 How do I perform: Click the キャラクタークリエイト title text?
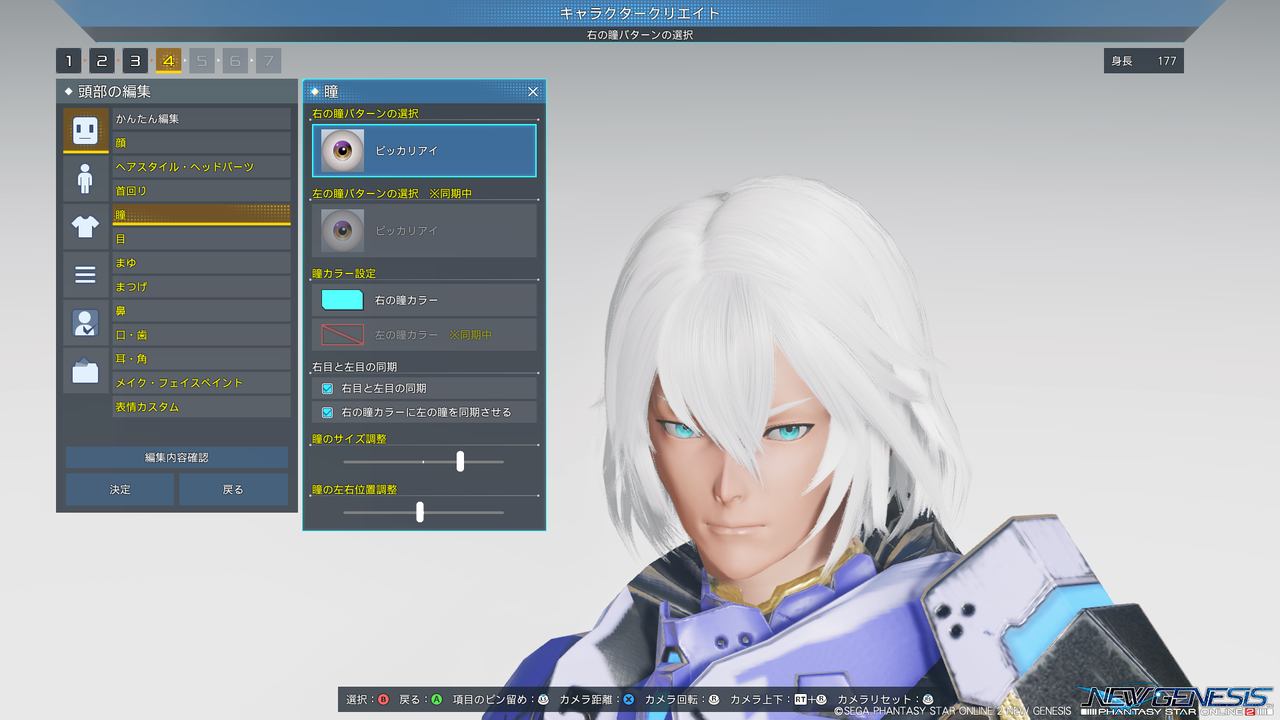point(640,13)
